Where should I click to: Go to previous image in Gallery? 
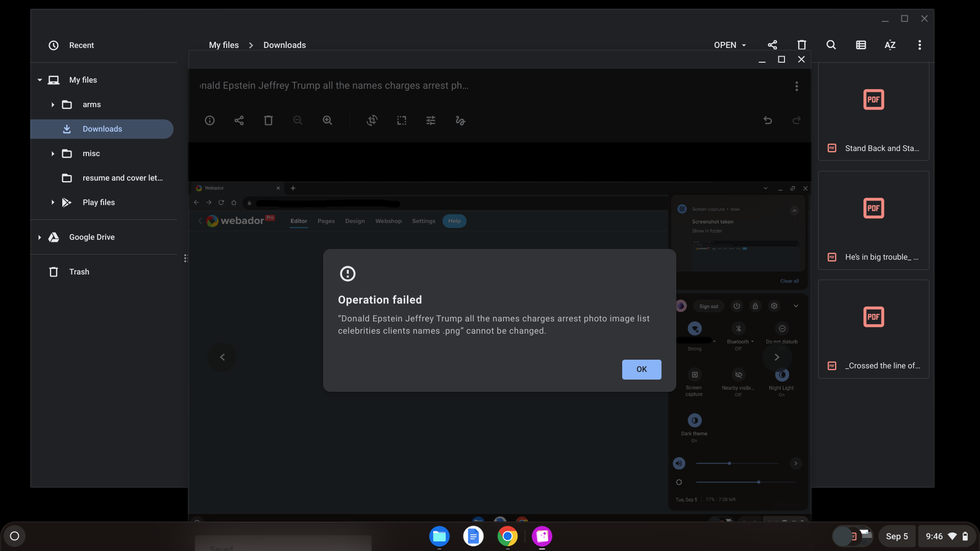[222, 357]
